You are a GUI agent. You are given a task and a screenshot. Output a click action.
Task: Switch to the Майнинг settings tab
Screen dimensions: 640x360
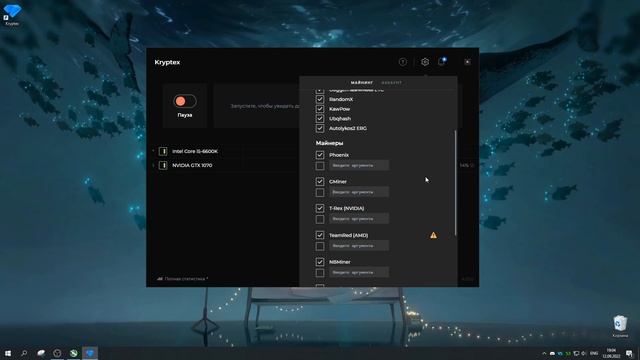(x=362, y=83)
